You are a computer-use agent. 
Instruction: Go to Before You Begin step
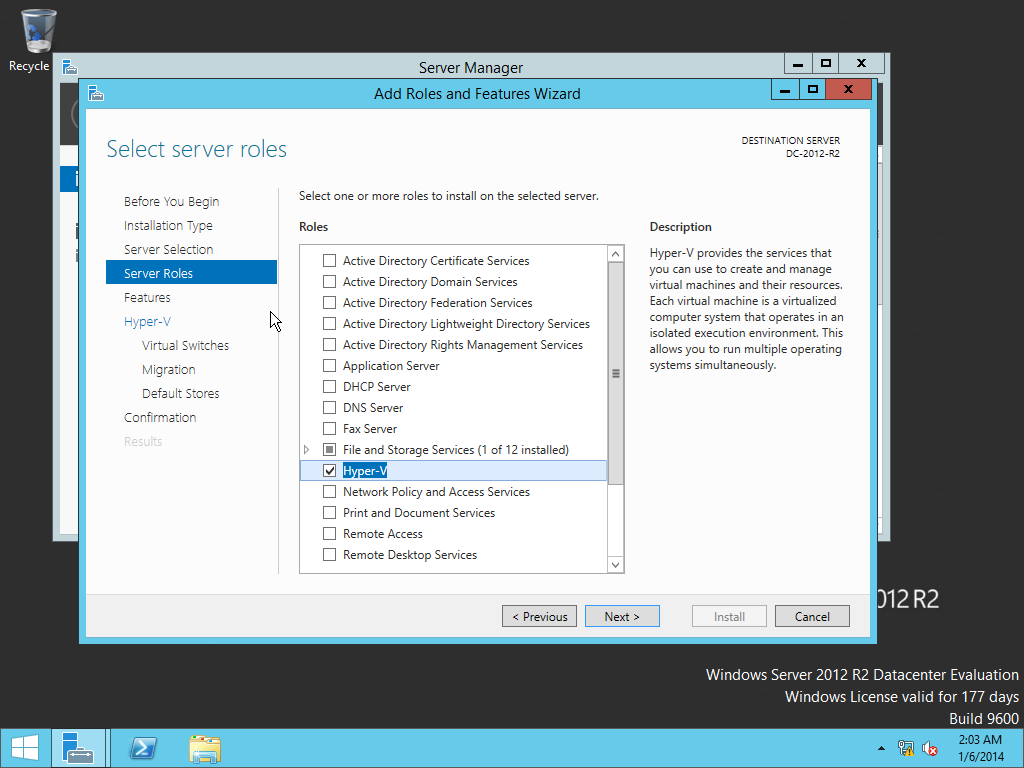[x=172, y=201]
